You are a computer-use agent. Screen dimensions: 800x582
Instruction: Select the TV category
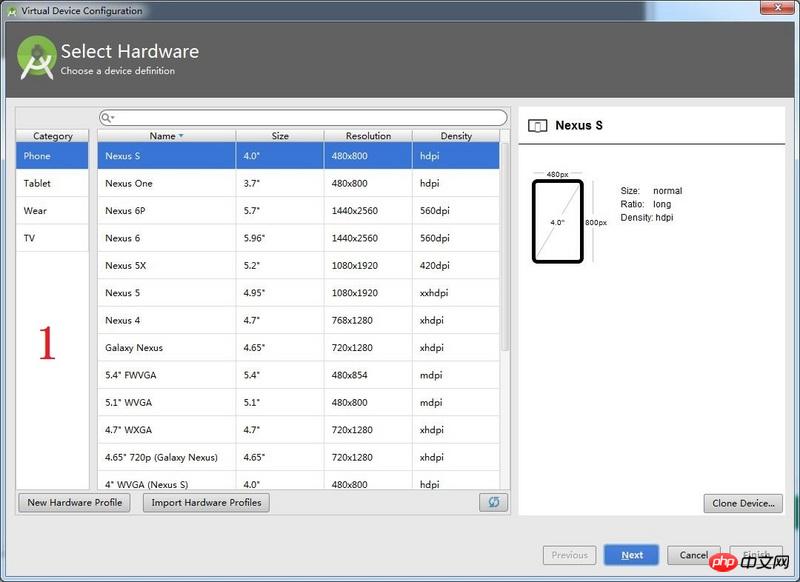point(52,238)
